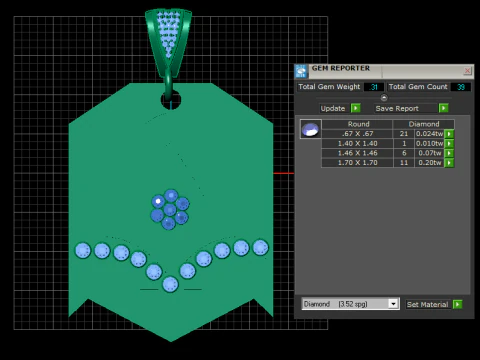The height and width of the screenshot is (360, 480).
Task: Click the Total Gem Weight label
Action: [x=329, y=87]
